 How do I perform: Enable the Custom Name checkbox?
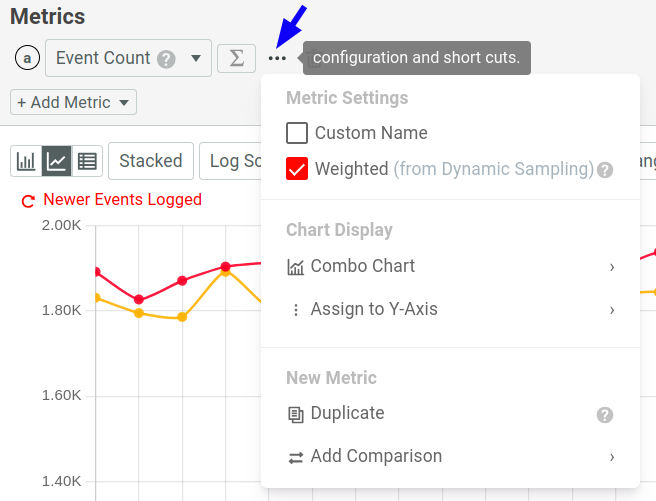coord(297,133)
